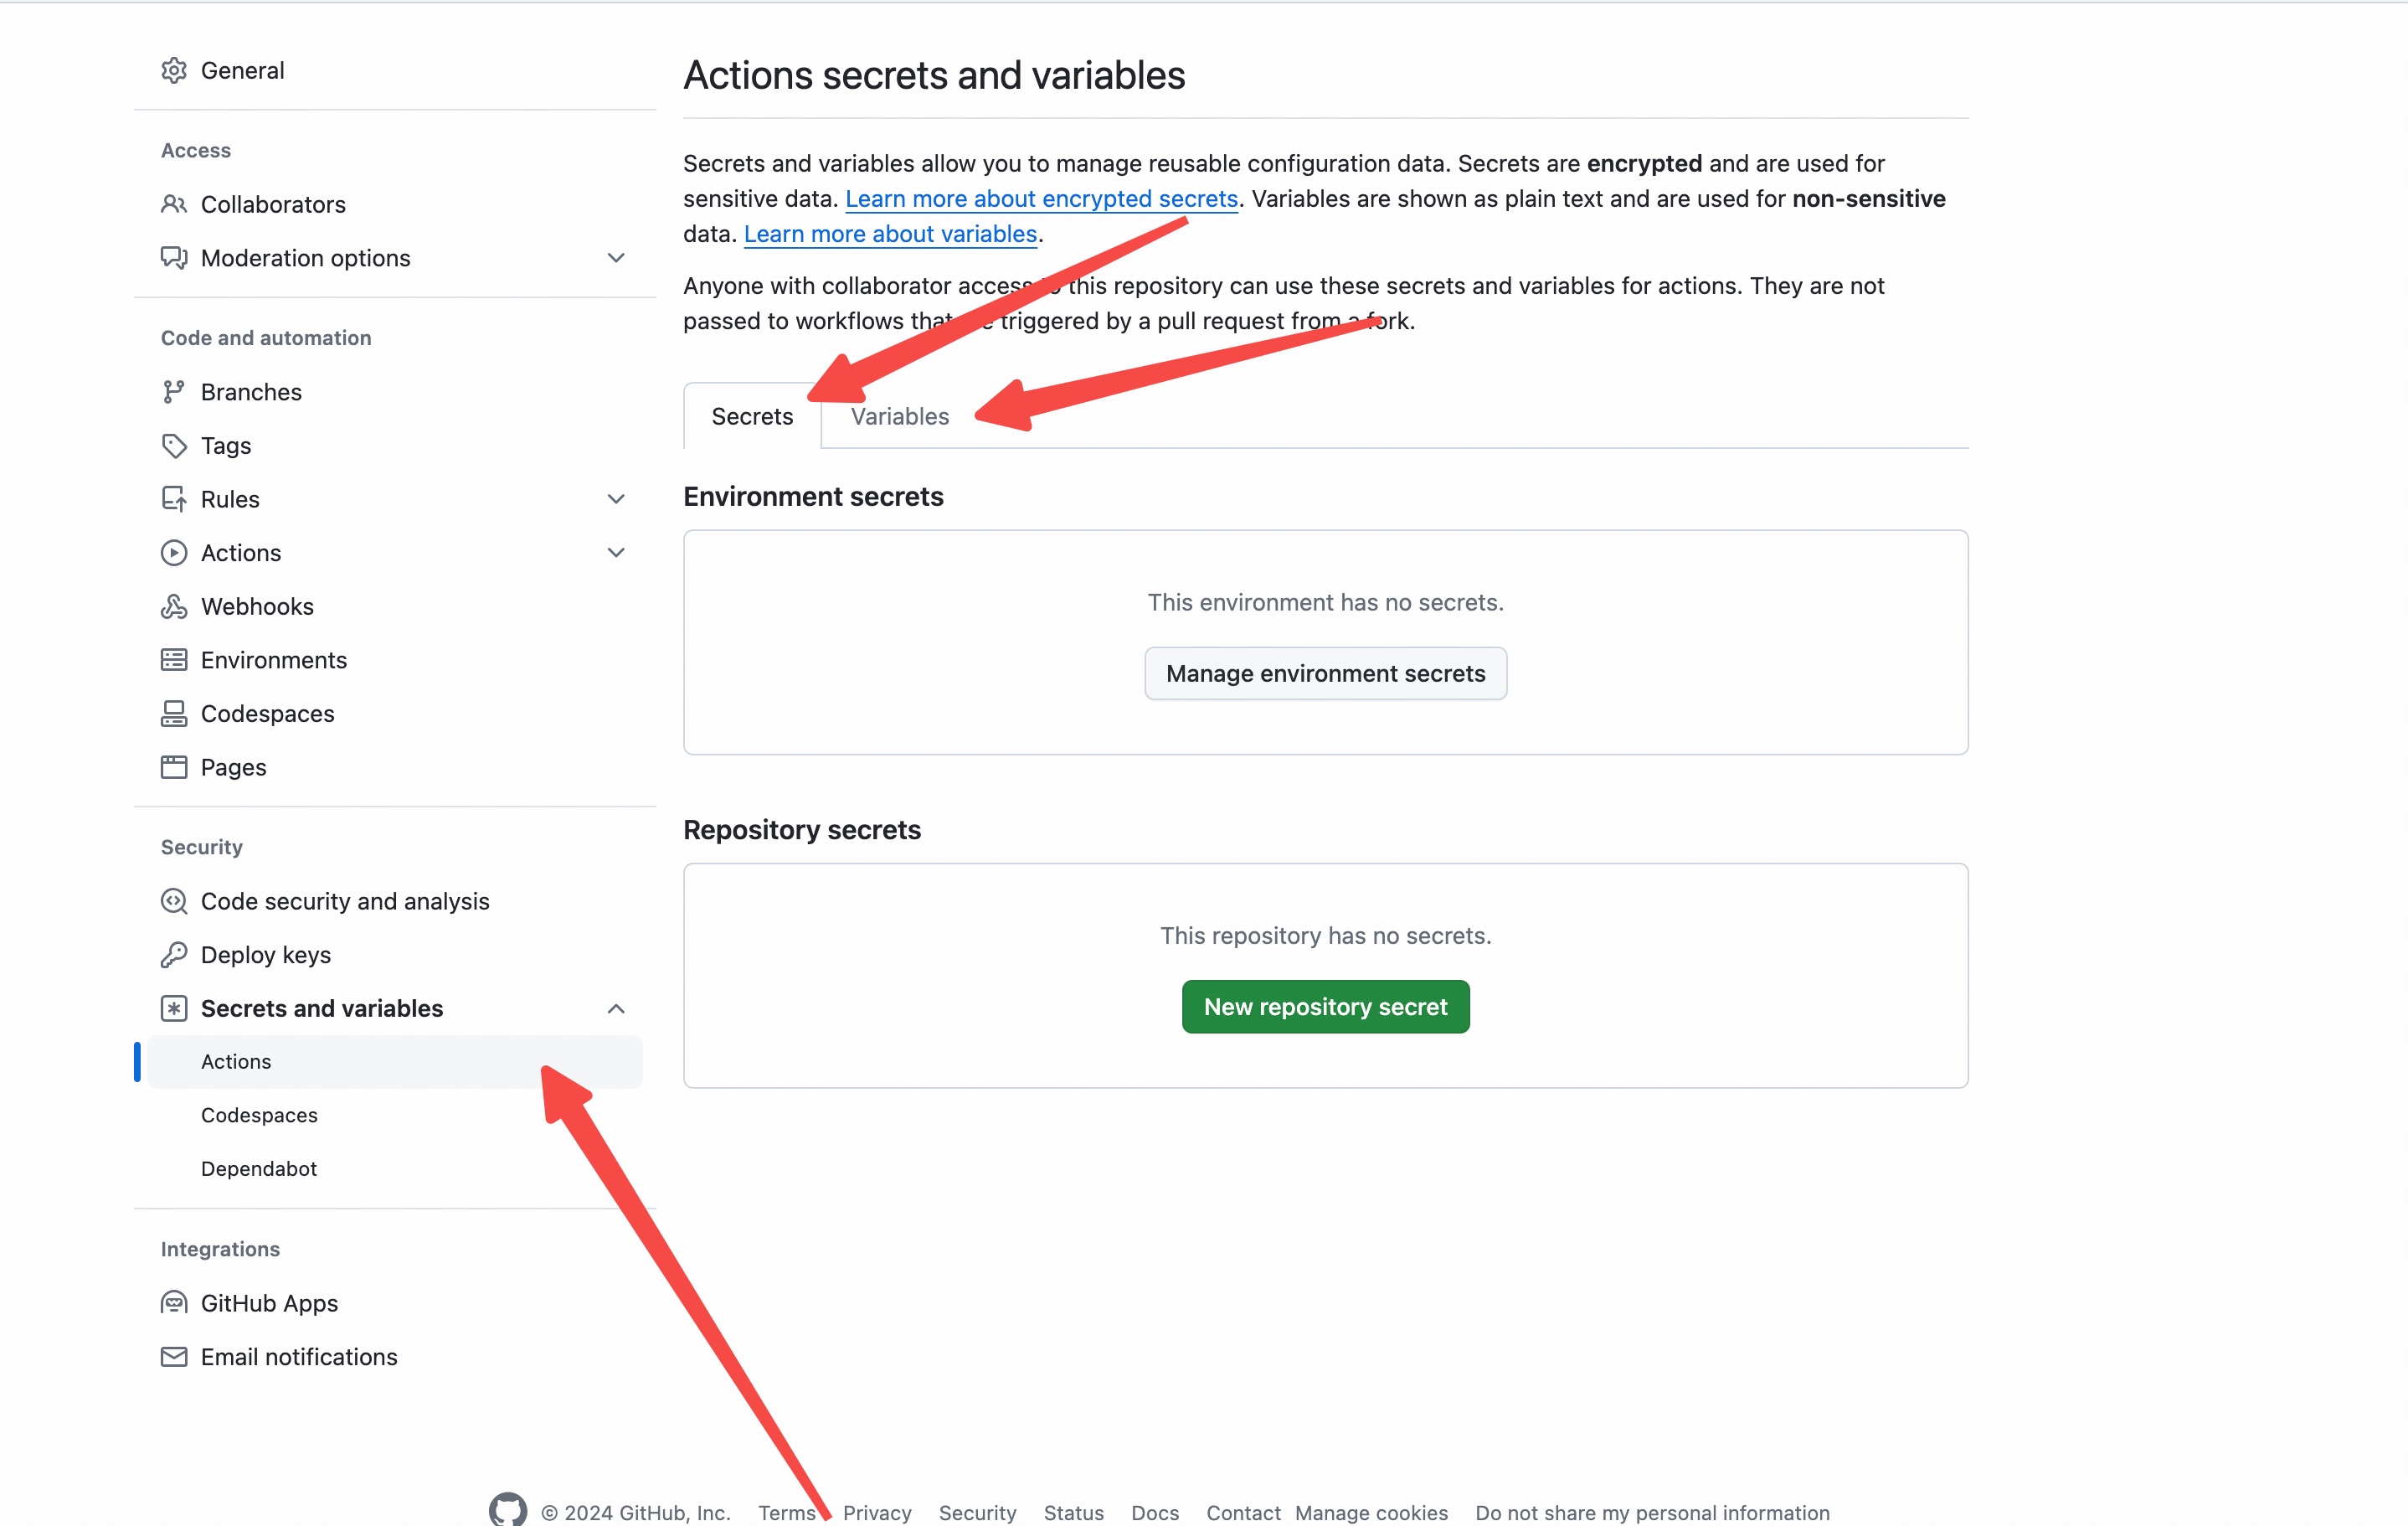The image size is (2408, 1526).
Task: Collapse the Secrets and variables section
Action: 616,1009
